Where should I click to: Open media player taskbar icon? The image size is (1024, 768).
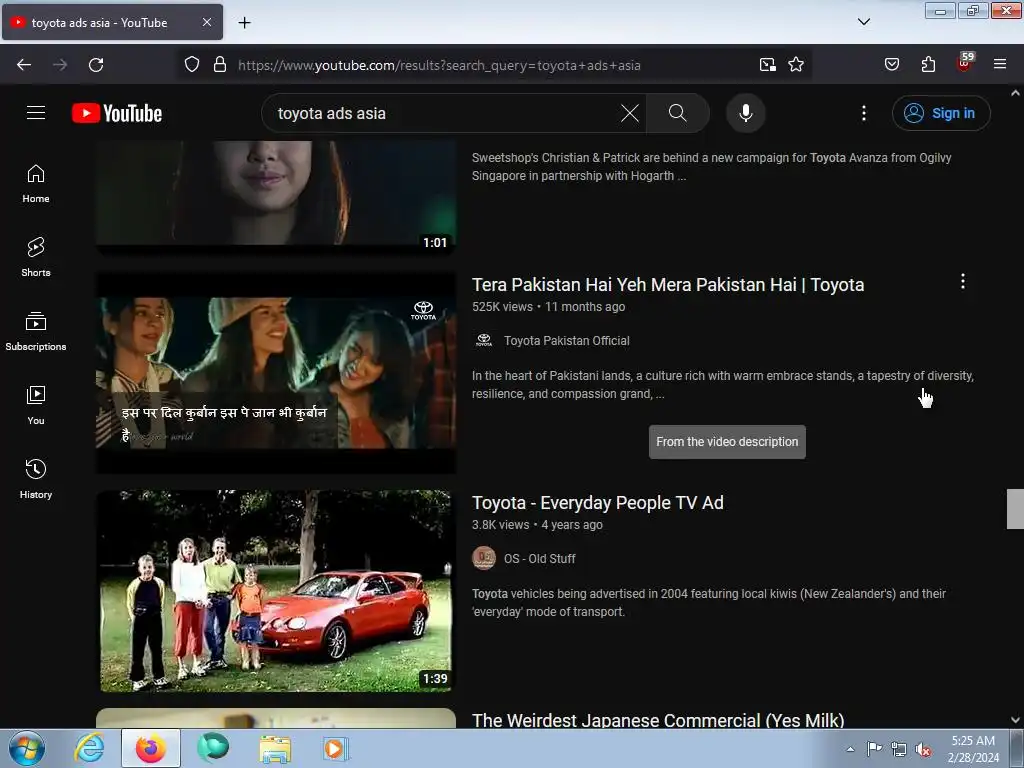[336, 748]
